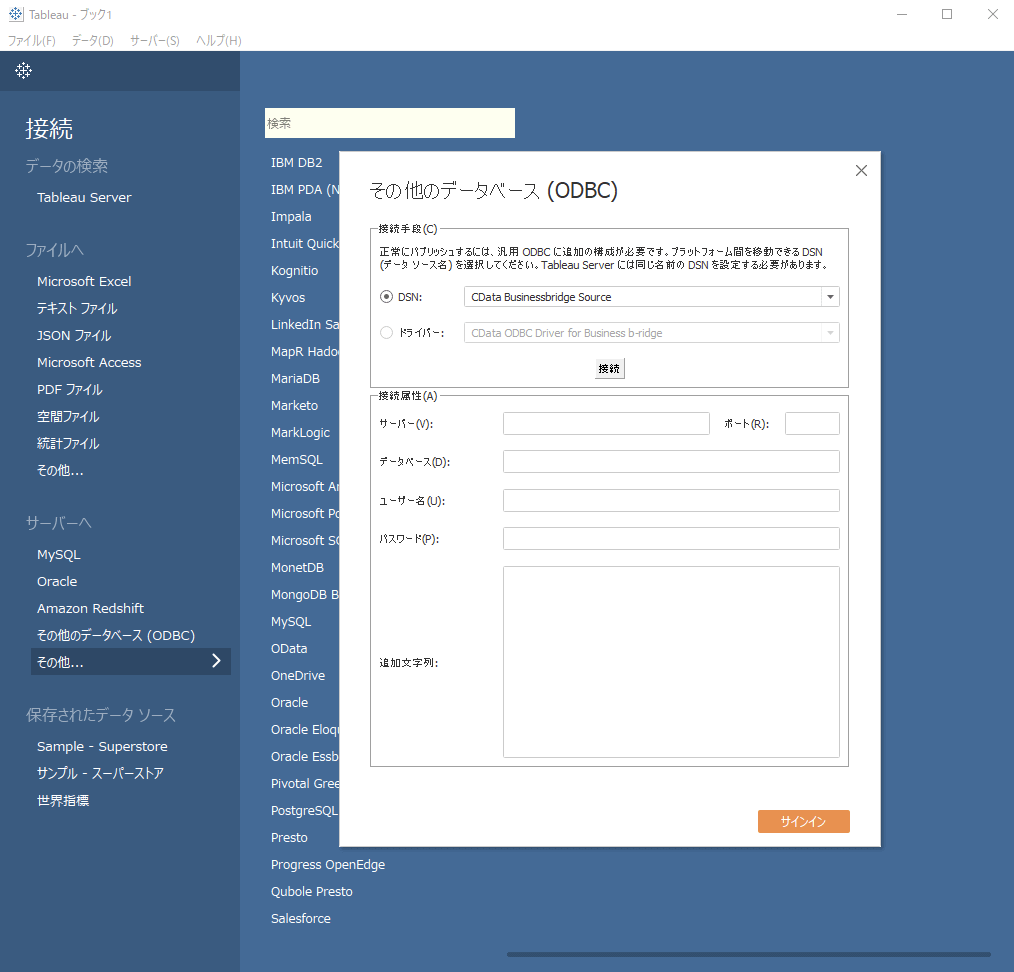This screenshot has width=1014, height=972.
Task: Click the パスワード(P) input field
Action: click(671, 539)
